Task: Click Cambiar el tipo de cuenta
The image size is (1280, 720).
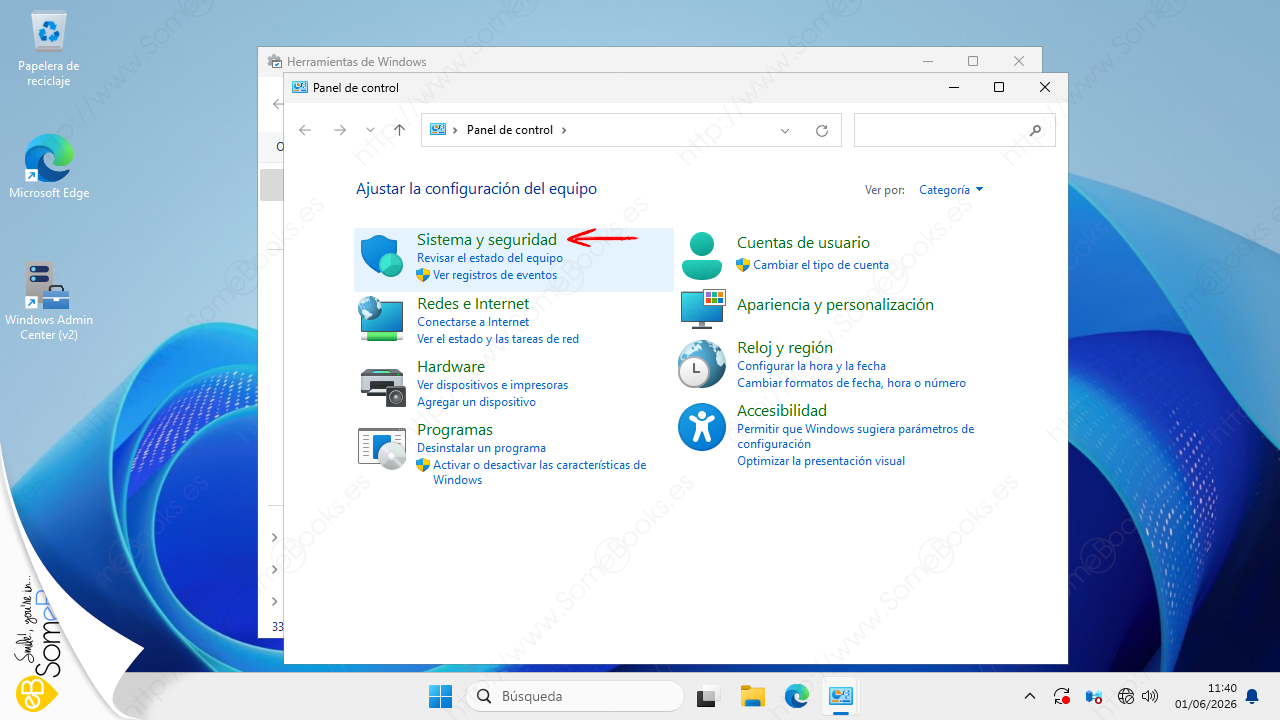Action: coord(821,265)
